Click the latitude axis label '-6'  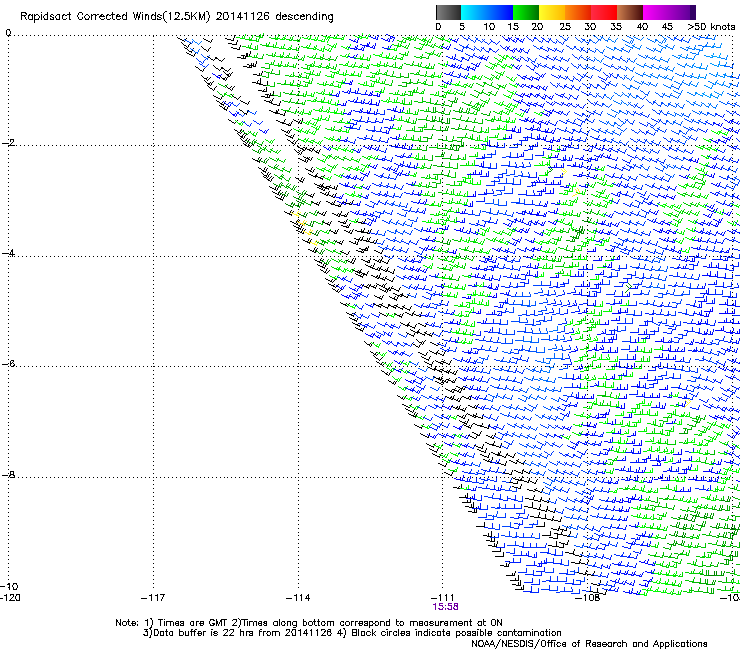tap(8, 364)
